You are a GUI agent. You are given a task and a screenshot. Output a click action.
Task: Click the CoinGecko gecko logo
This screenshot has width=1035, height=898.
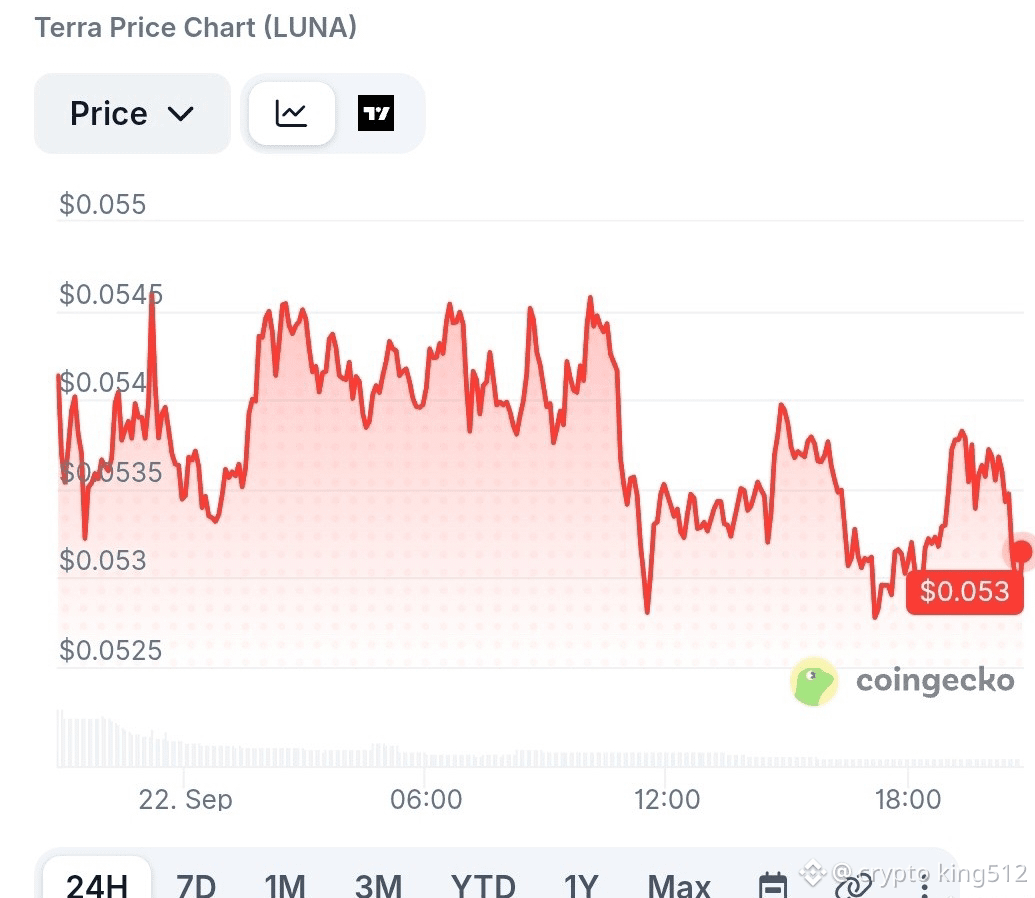[814, 682]
